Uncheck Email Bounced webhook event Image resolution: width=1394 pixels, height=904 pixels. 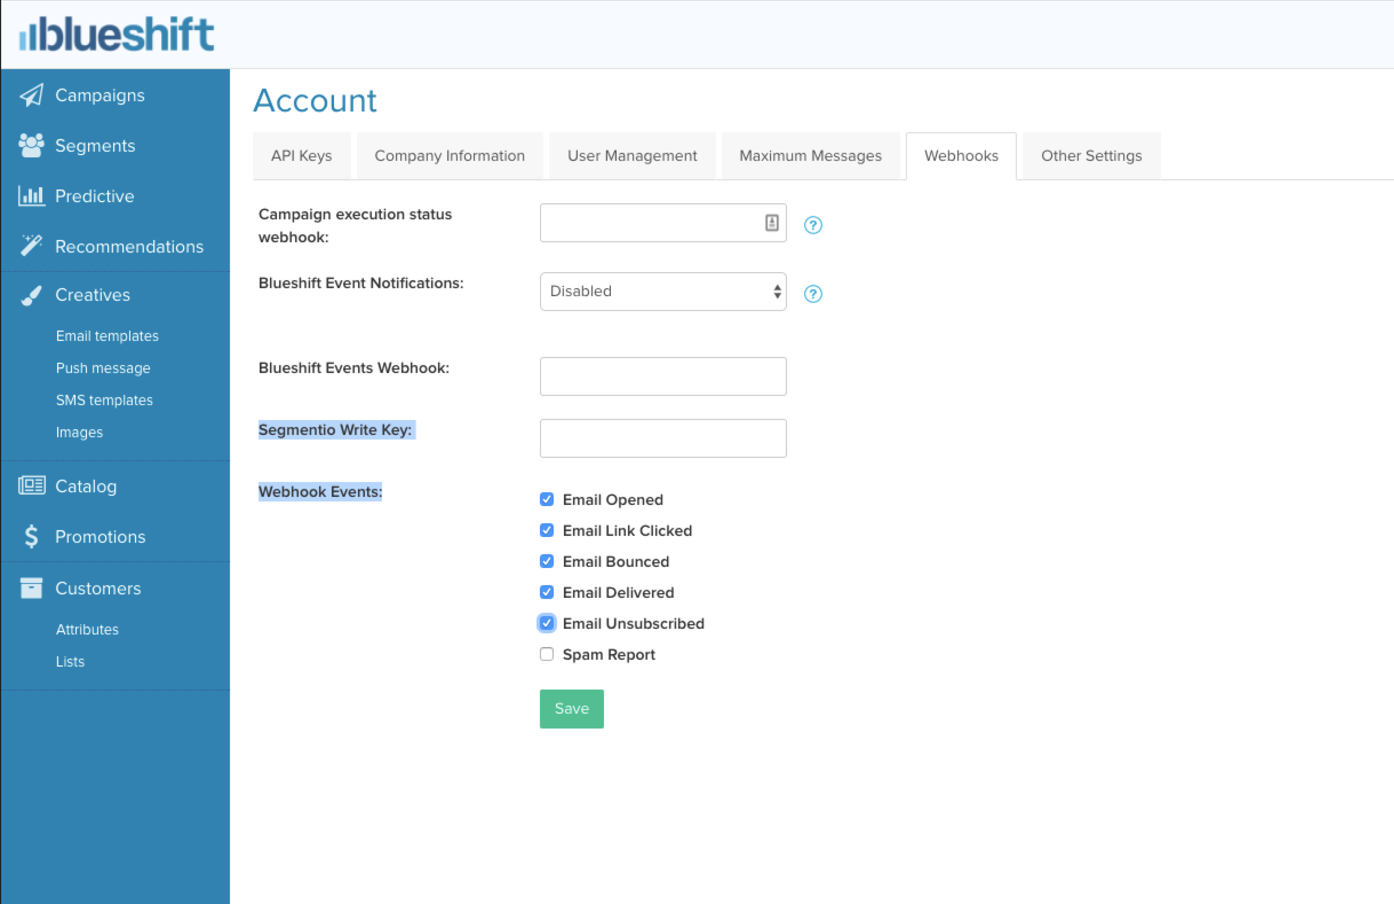tap(547, 561)
